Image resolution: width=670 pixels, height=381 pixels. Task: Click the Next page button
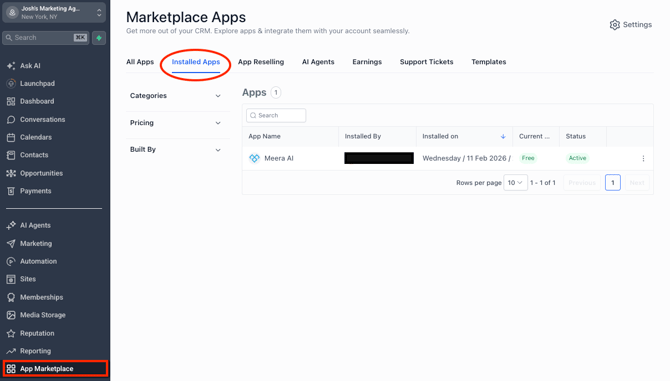click(x=637, y=183)
